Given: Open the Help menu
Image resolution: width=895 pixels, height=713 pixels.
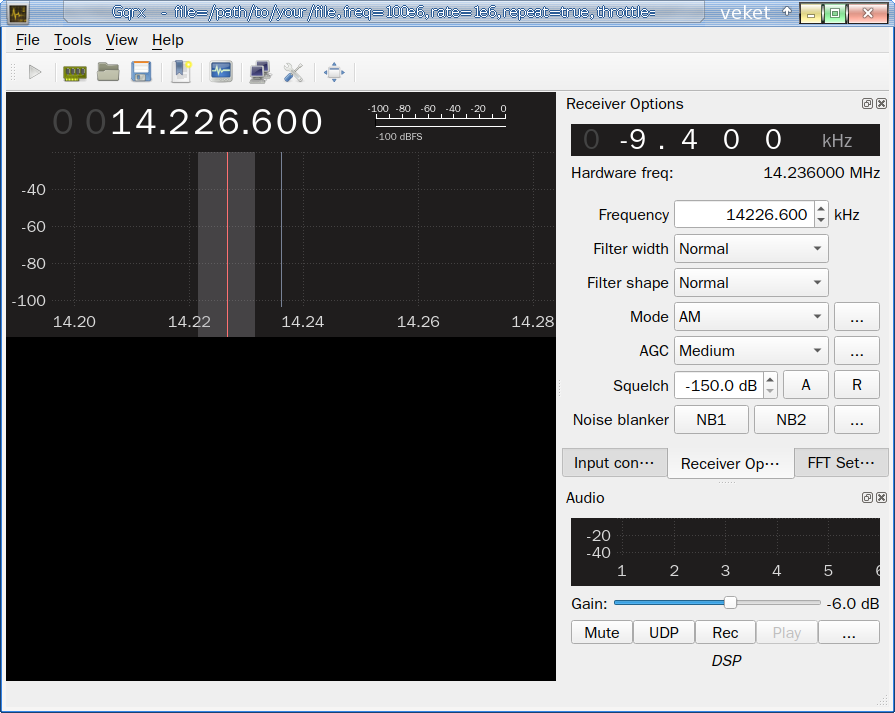Looking at the screenshot, I should tap(168, 40).
